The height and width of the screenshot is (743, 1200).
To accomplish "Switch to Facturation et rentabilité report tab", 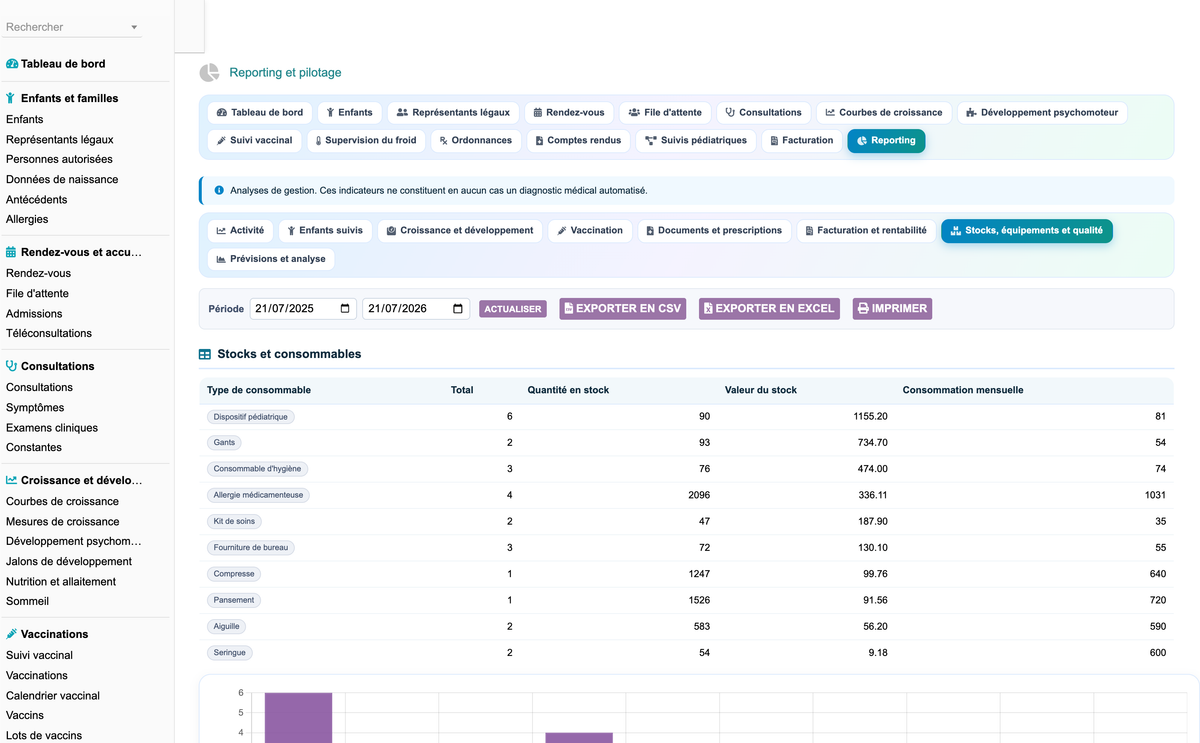I will click(866, 231).
